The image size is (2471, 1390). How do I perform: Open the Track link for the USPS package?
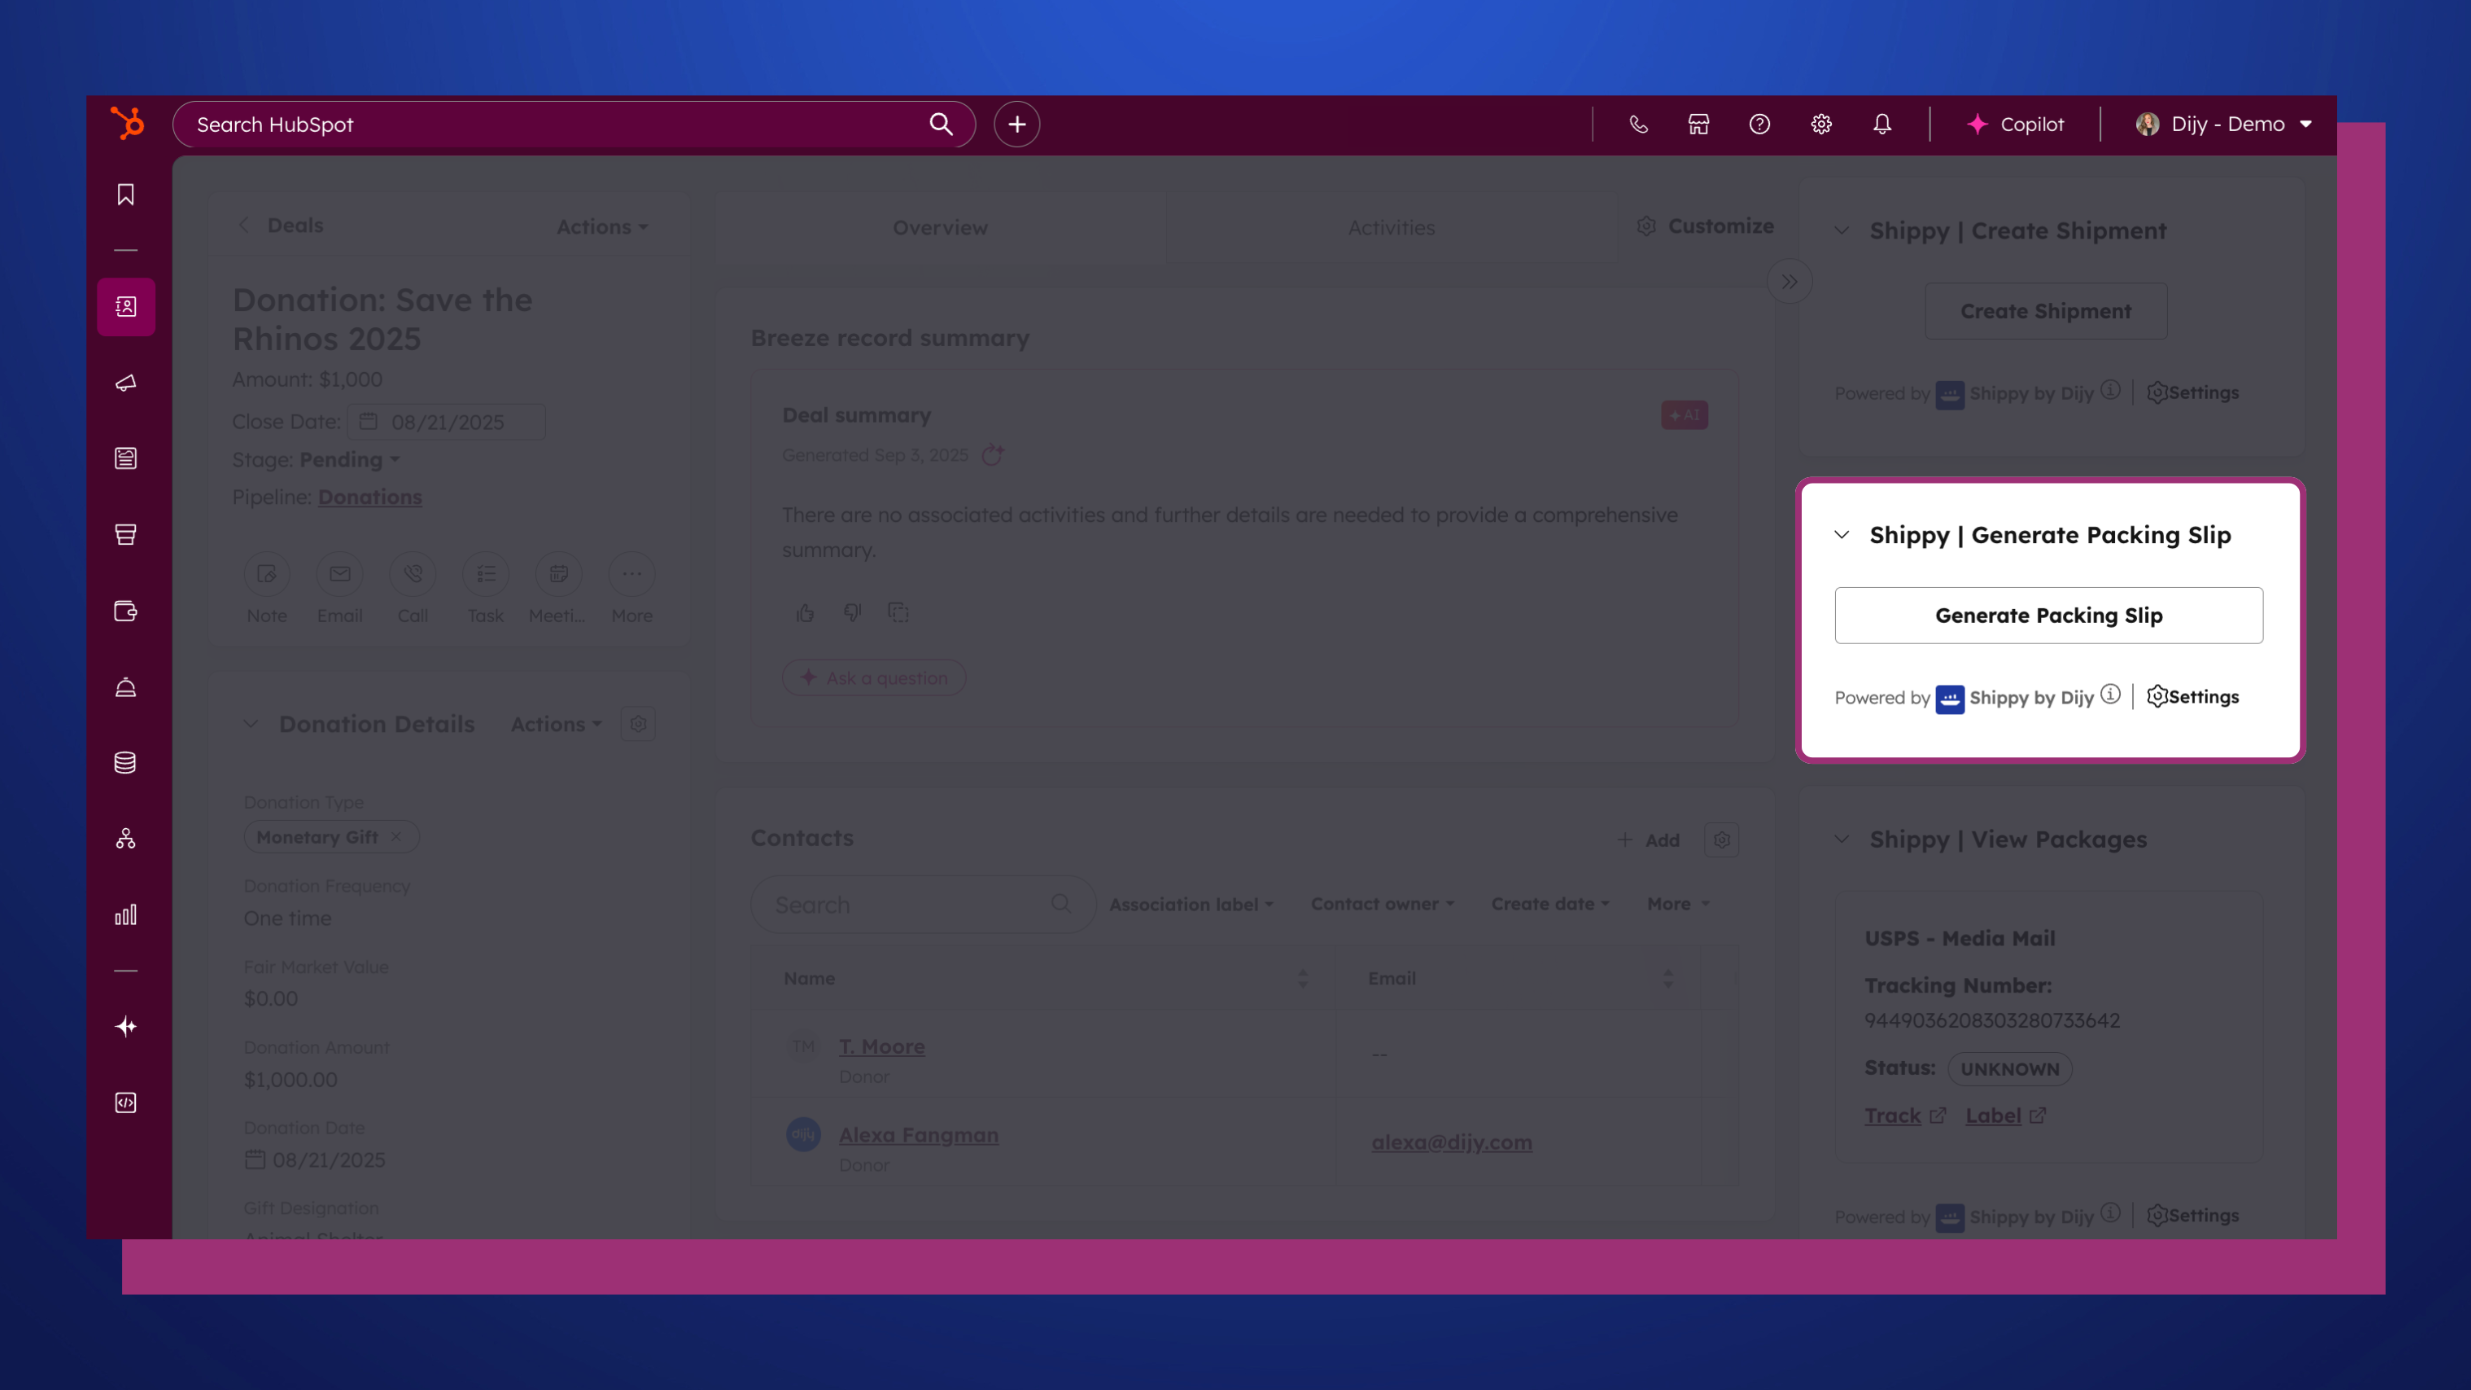pyautogui.click(x=1893, y=1115)
